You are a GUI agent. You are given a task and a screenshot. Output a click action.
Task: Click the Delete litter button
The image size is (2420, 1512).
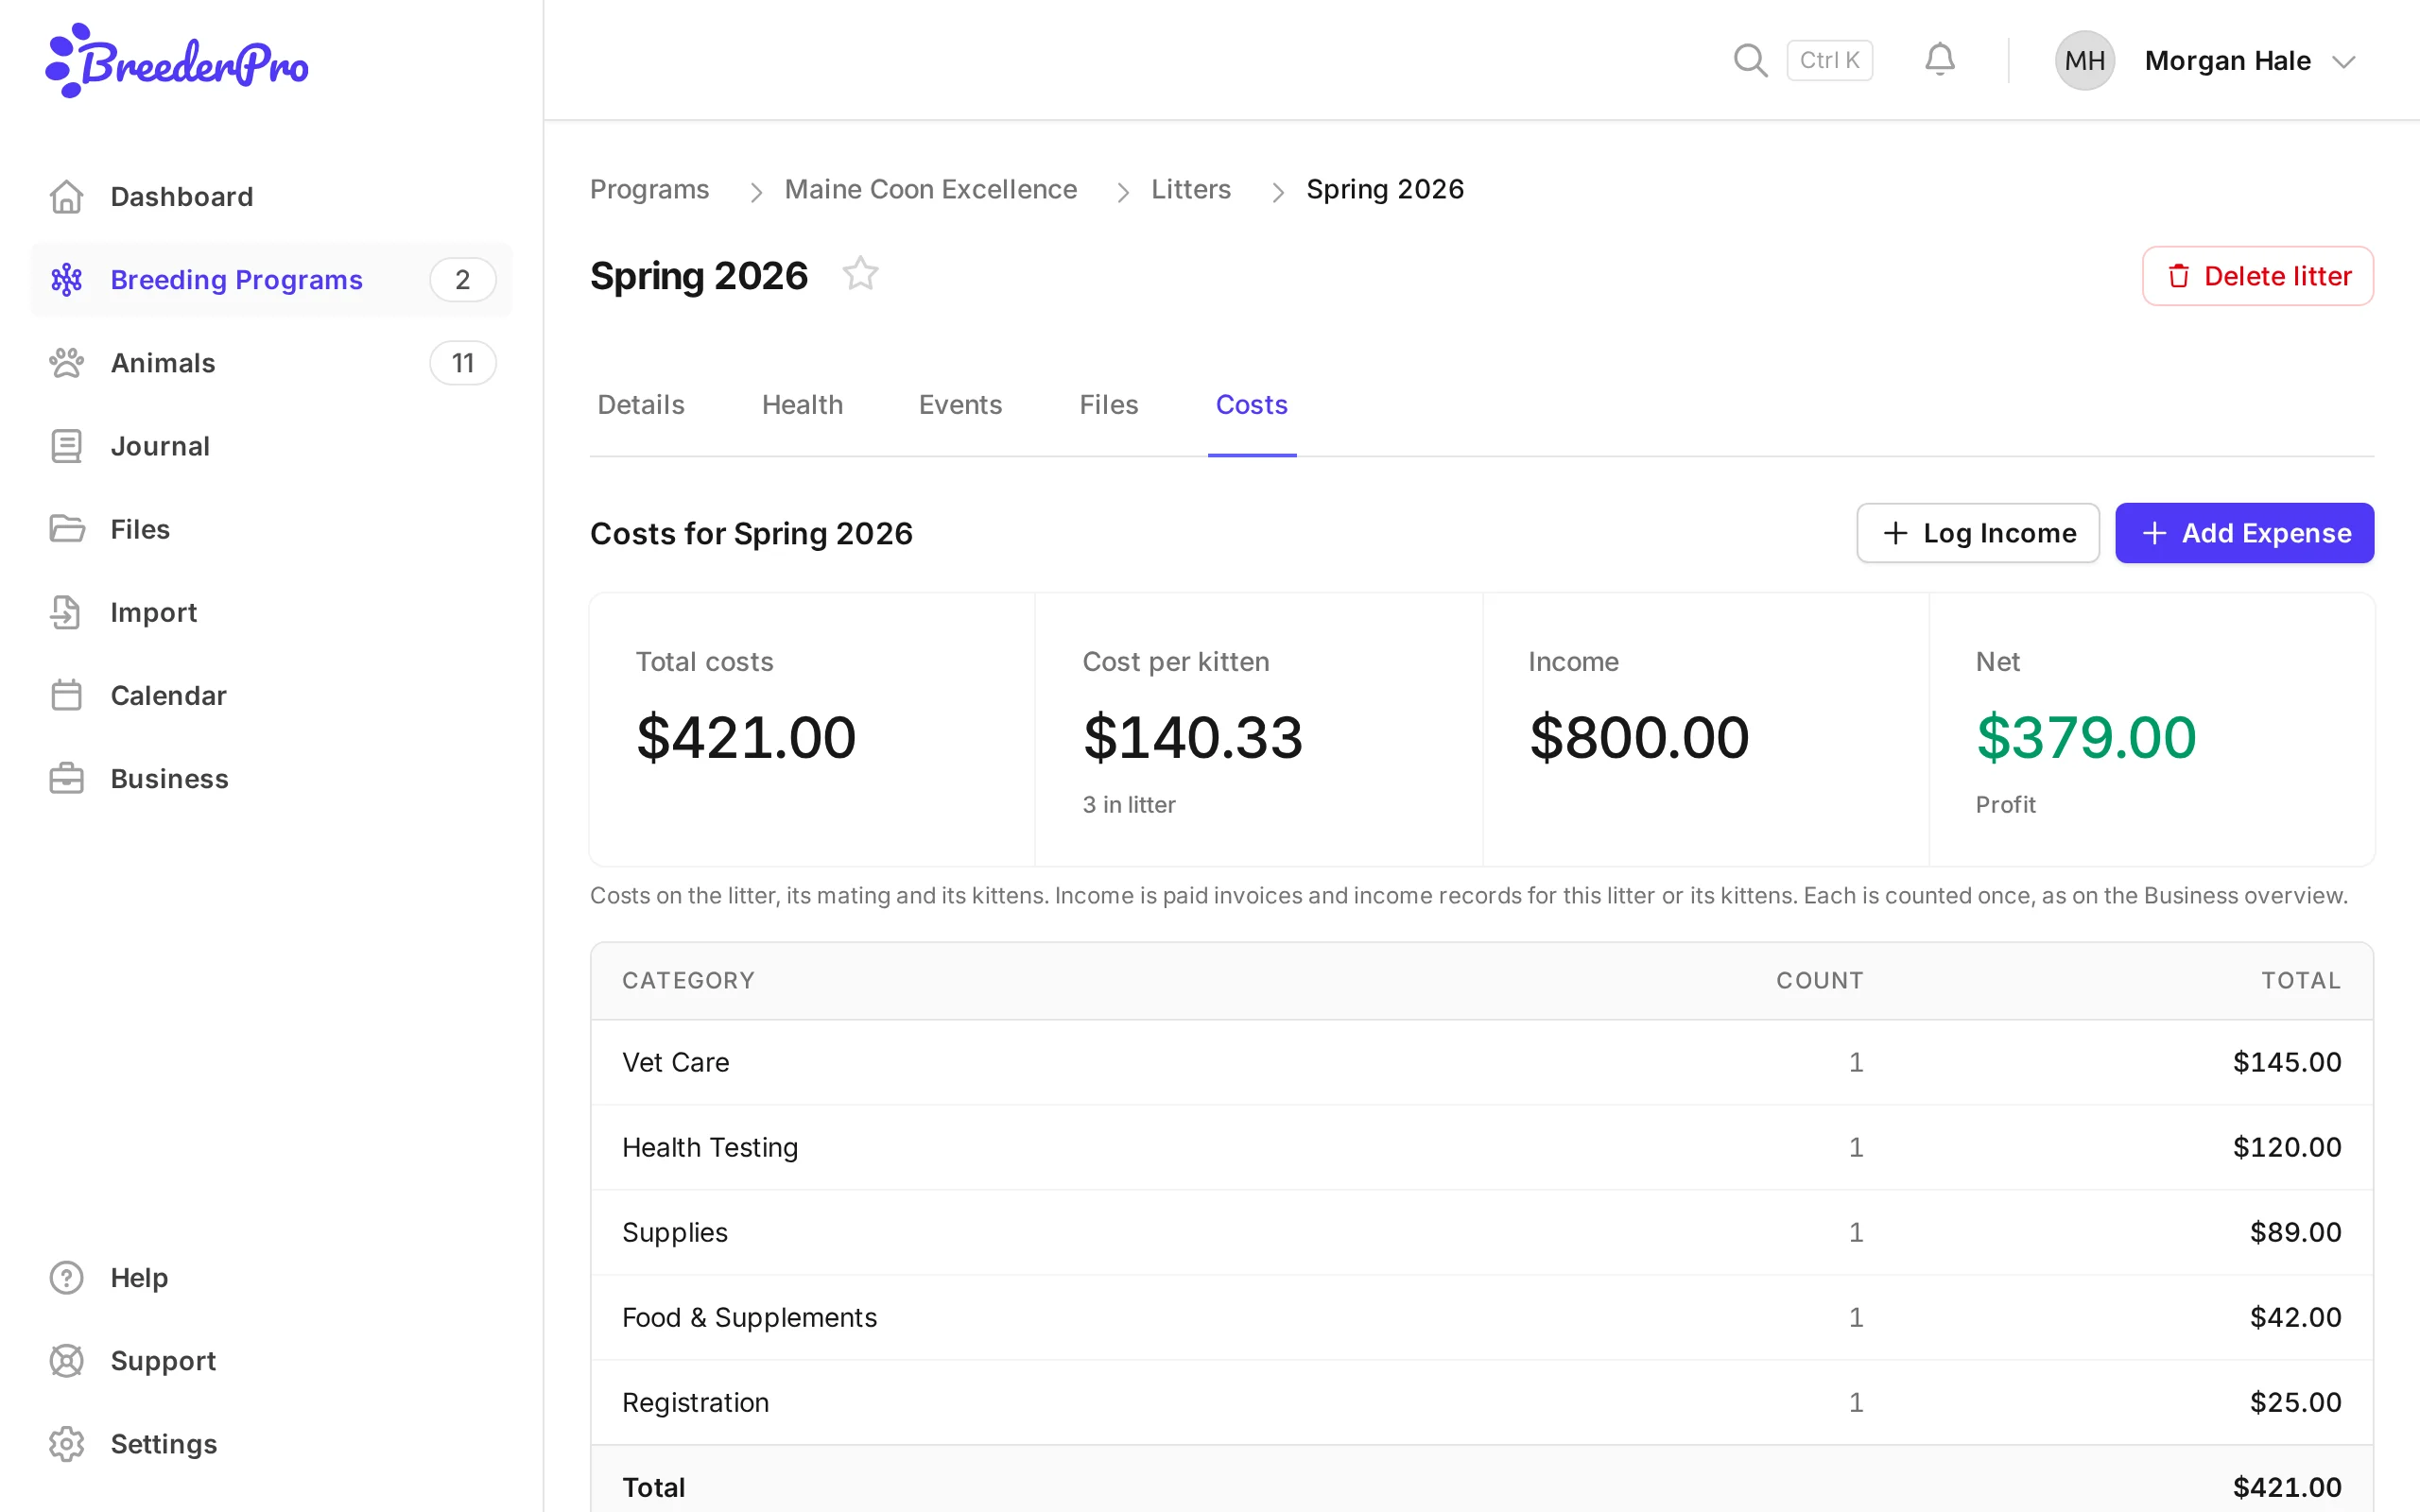click(2257, 276)
